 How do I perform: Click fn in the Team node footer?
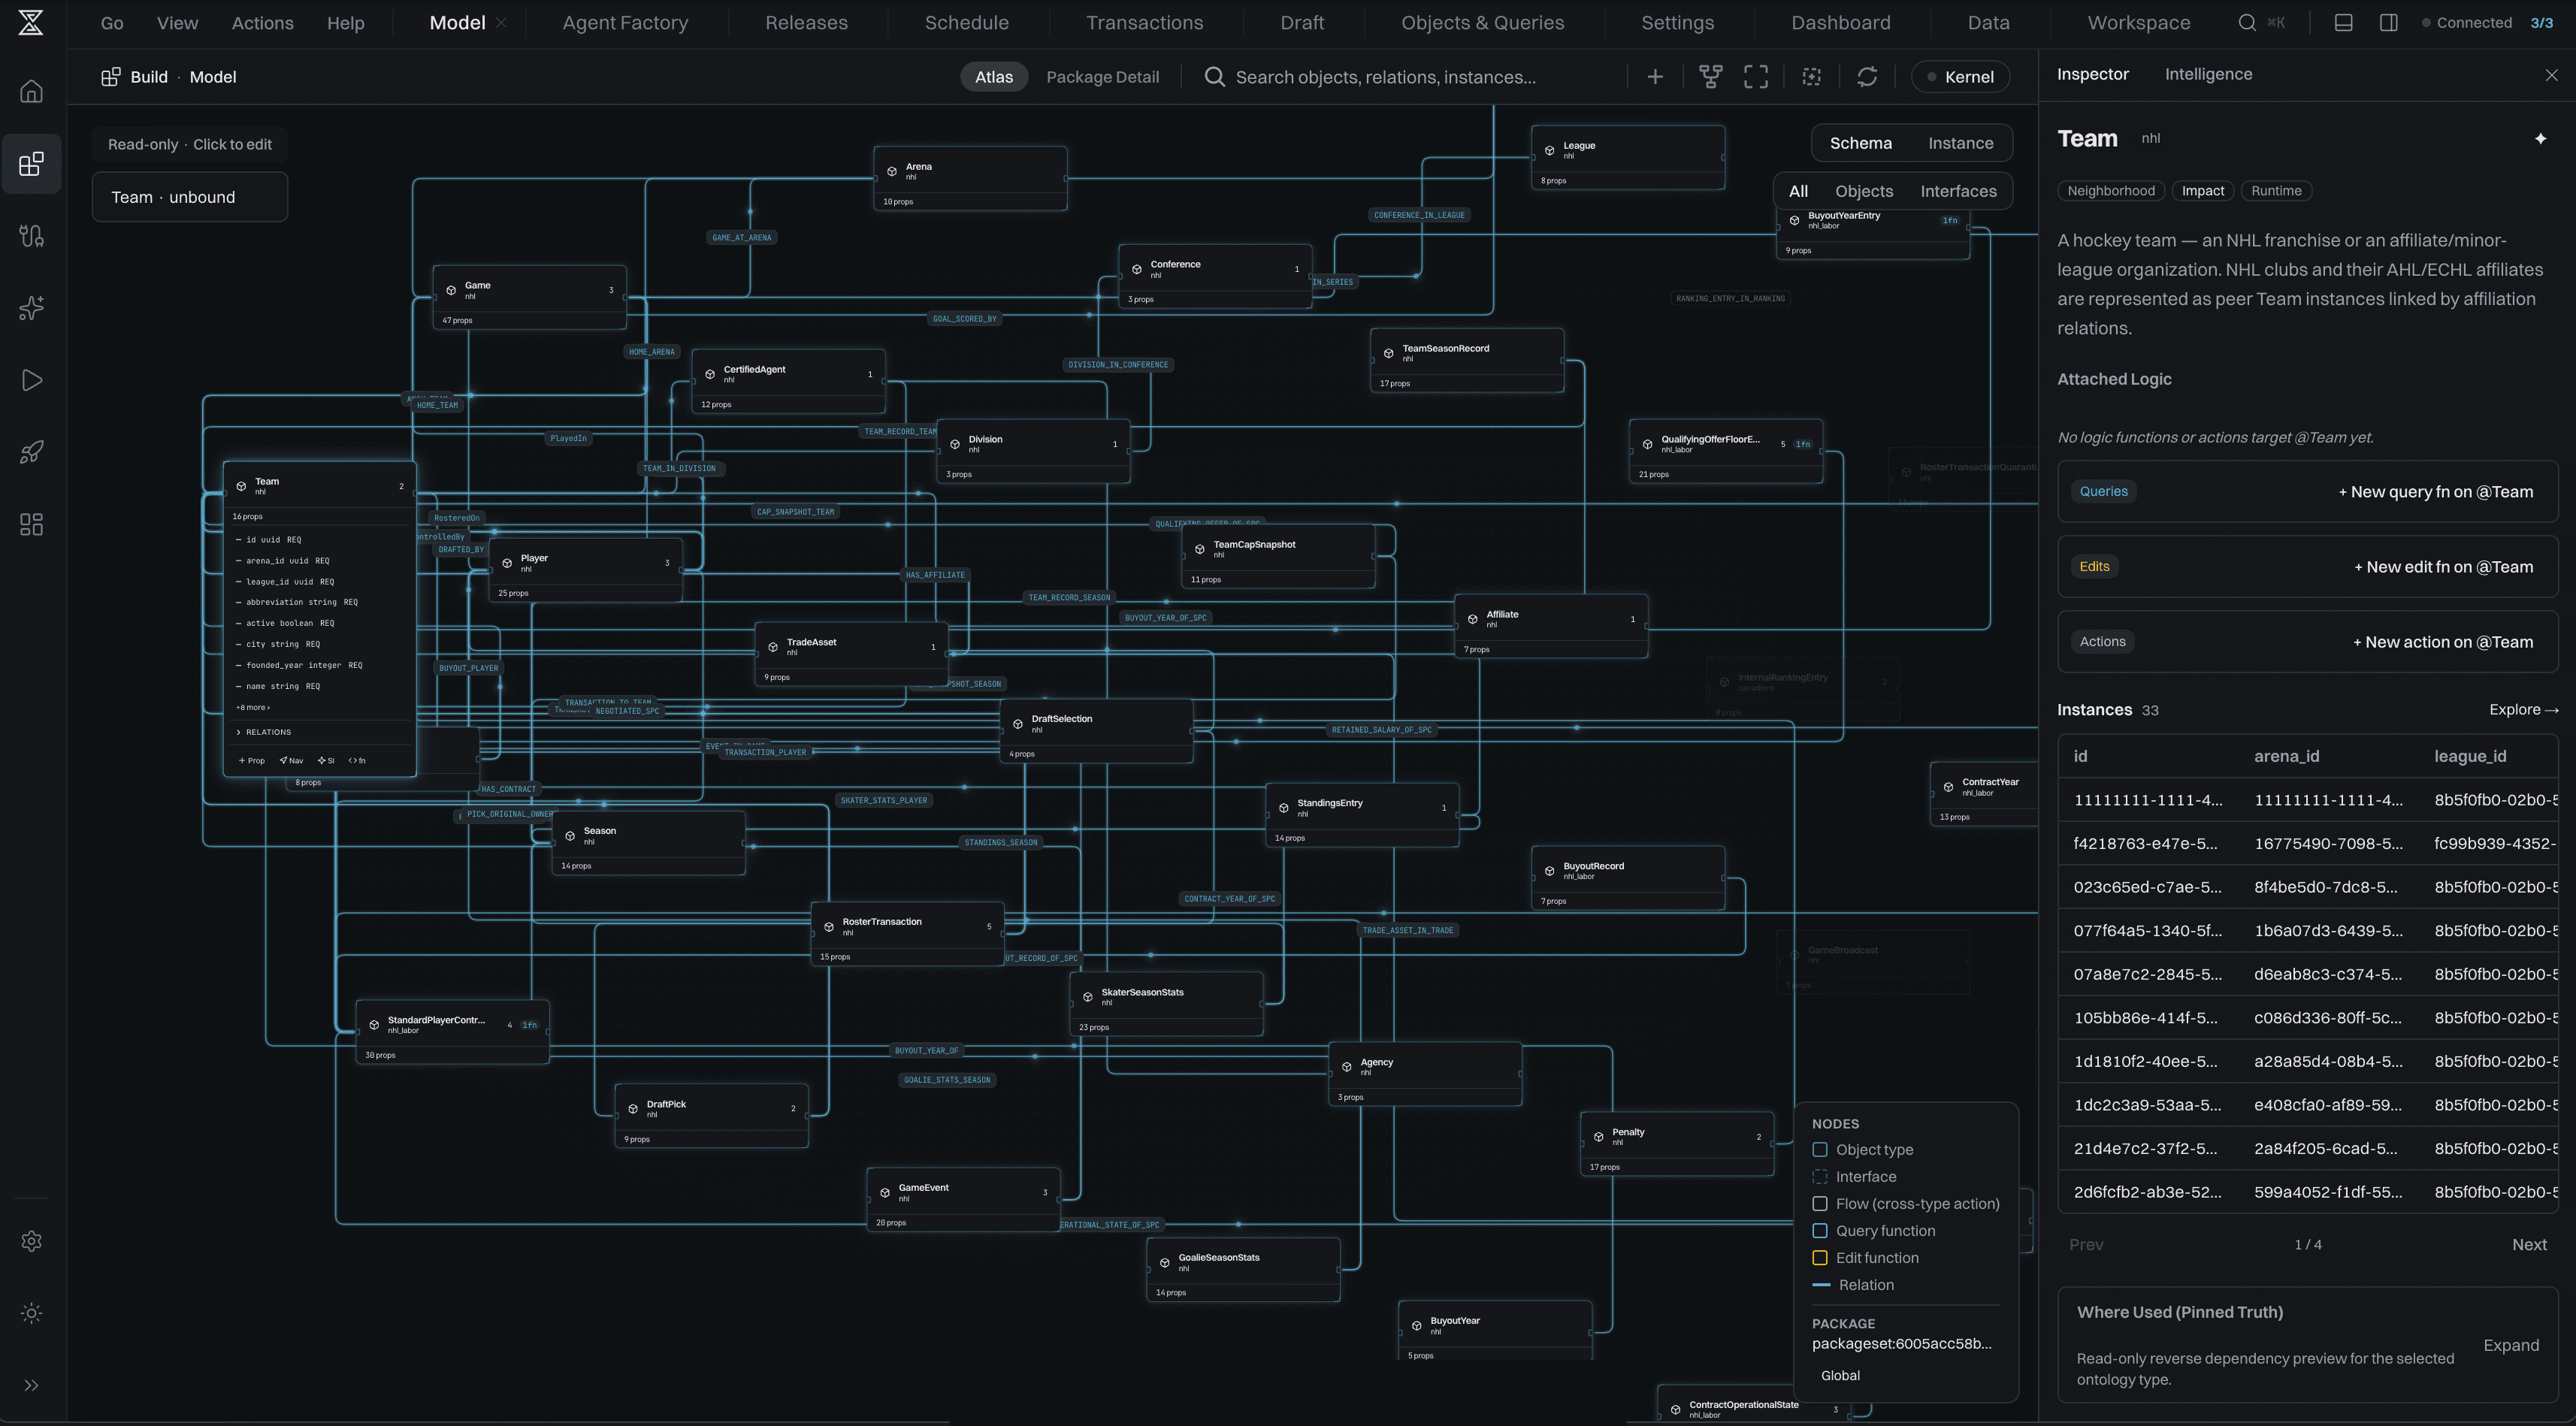click(x=357, y=760)
